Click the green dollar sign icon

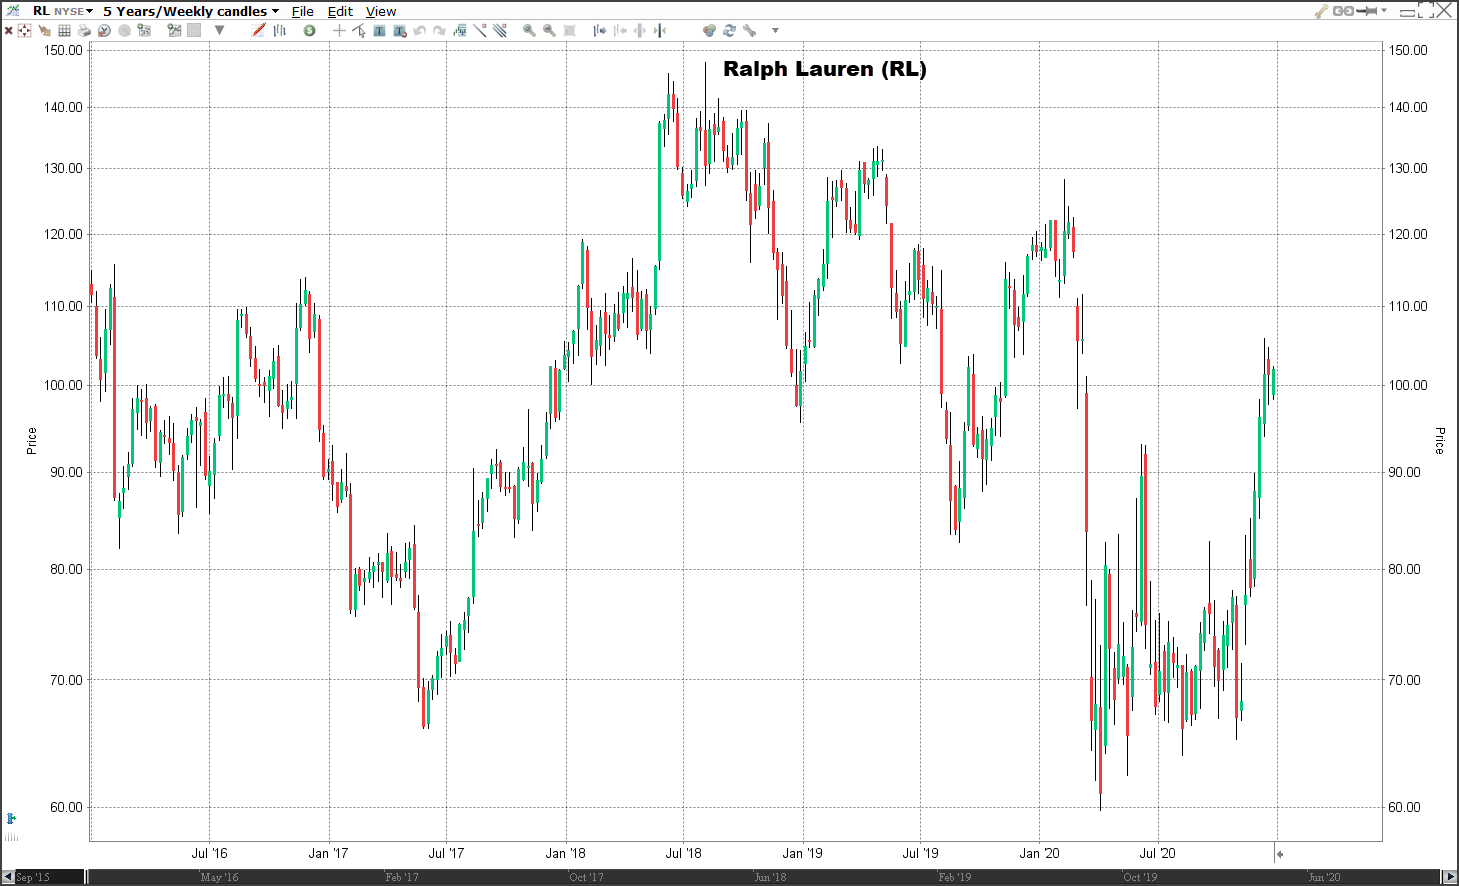click(309, 31)
